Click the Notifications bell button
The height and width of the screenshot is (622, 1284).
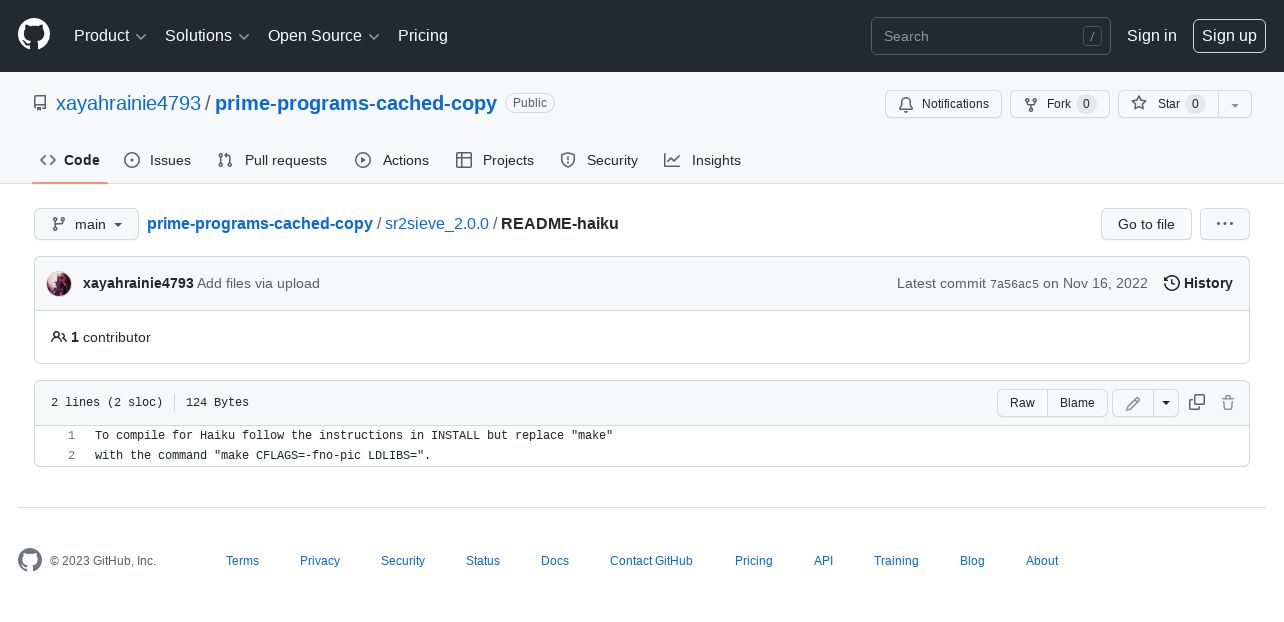pyautogui.click(x=943, y=104)
